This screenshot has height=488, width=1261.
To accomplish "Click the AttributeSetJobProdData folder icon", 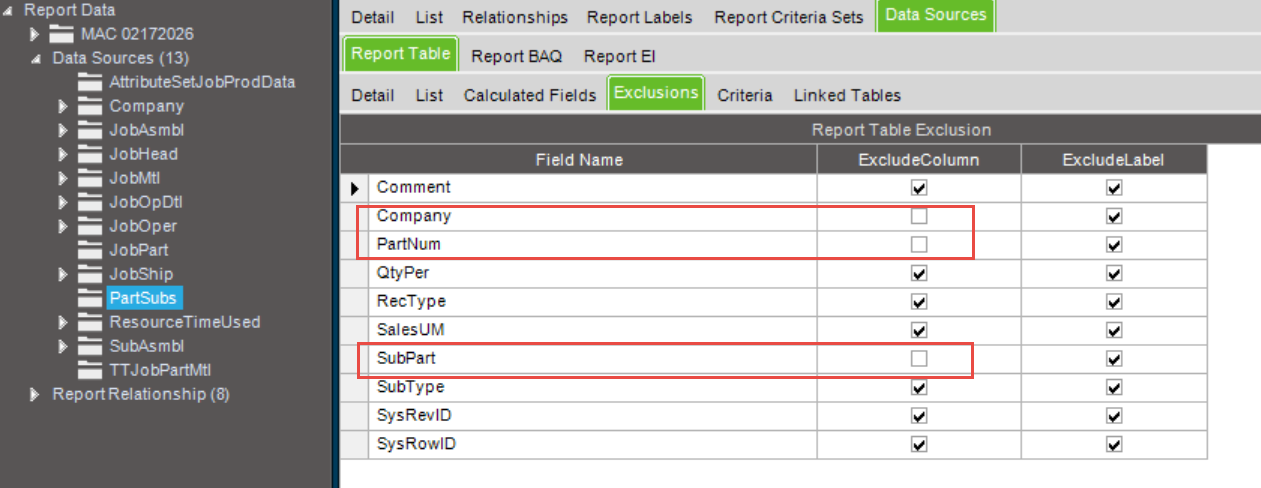I will coord(91,82).
